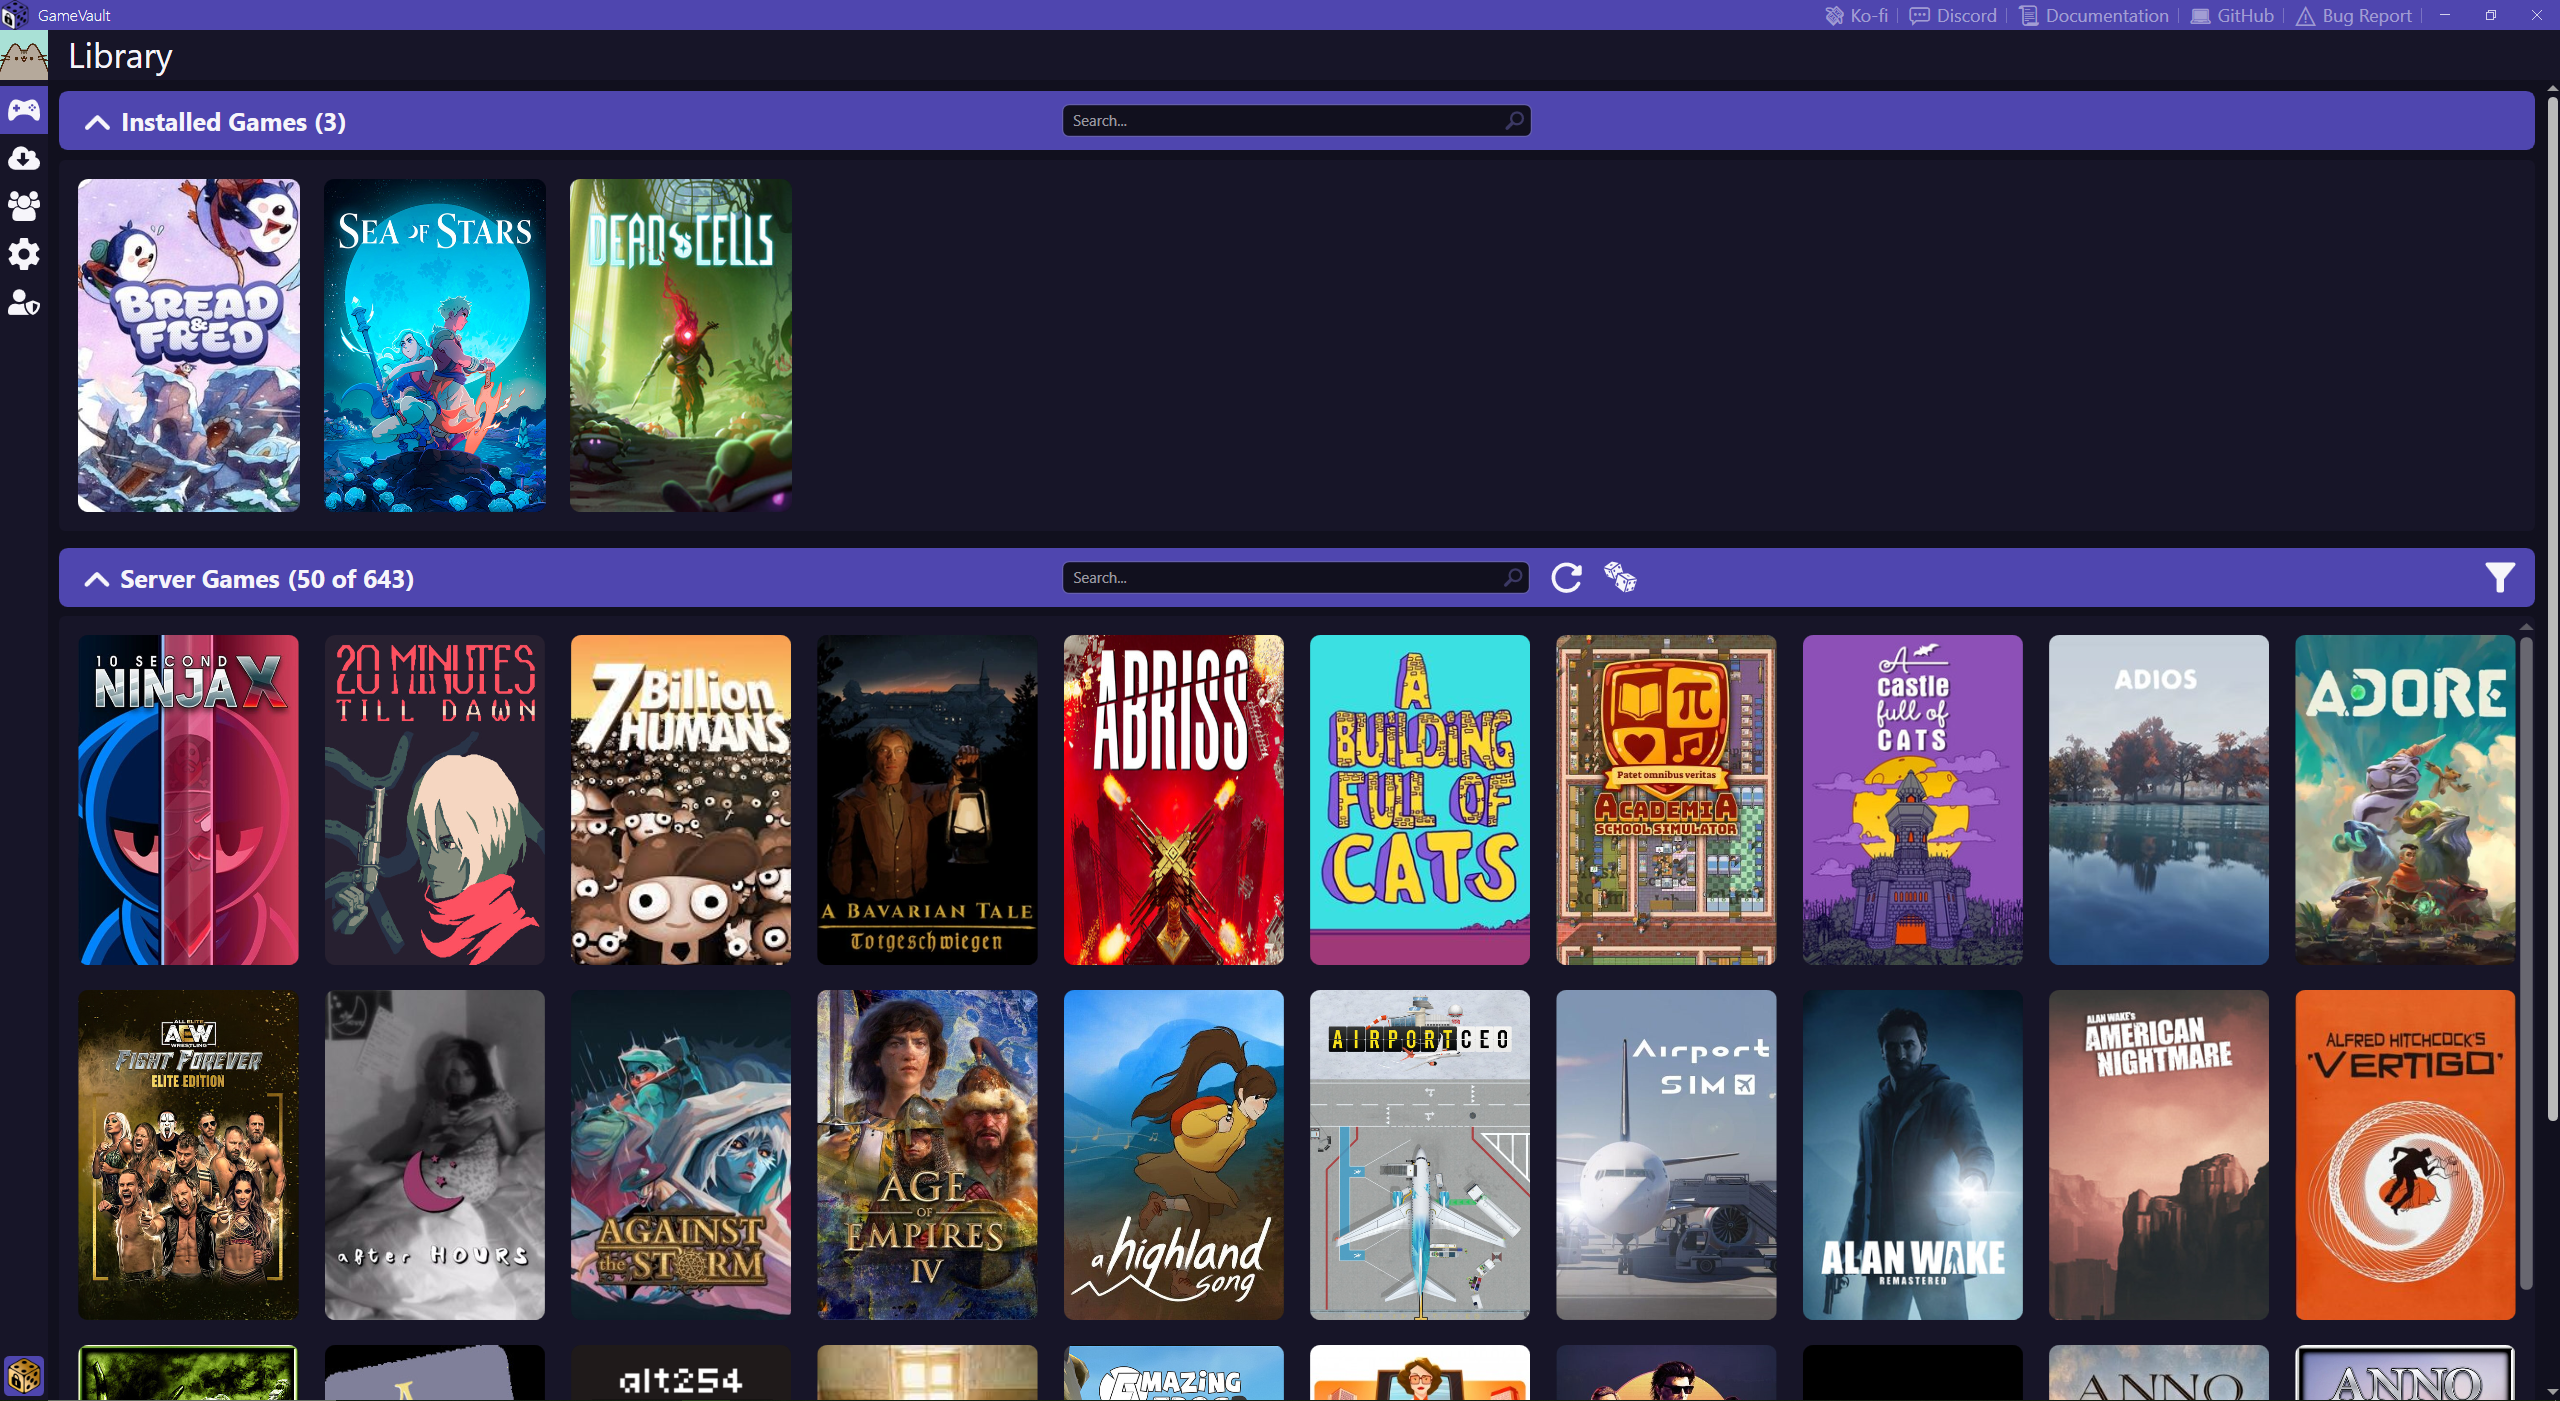Click the refresh server games icon

click(1566, 578)
